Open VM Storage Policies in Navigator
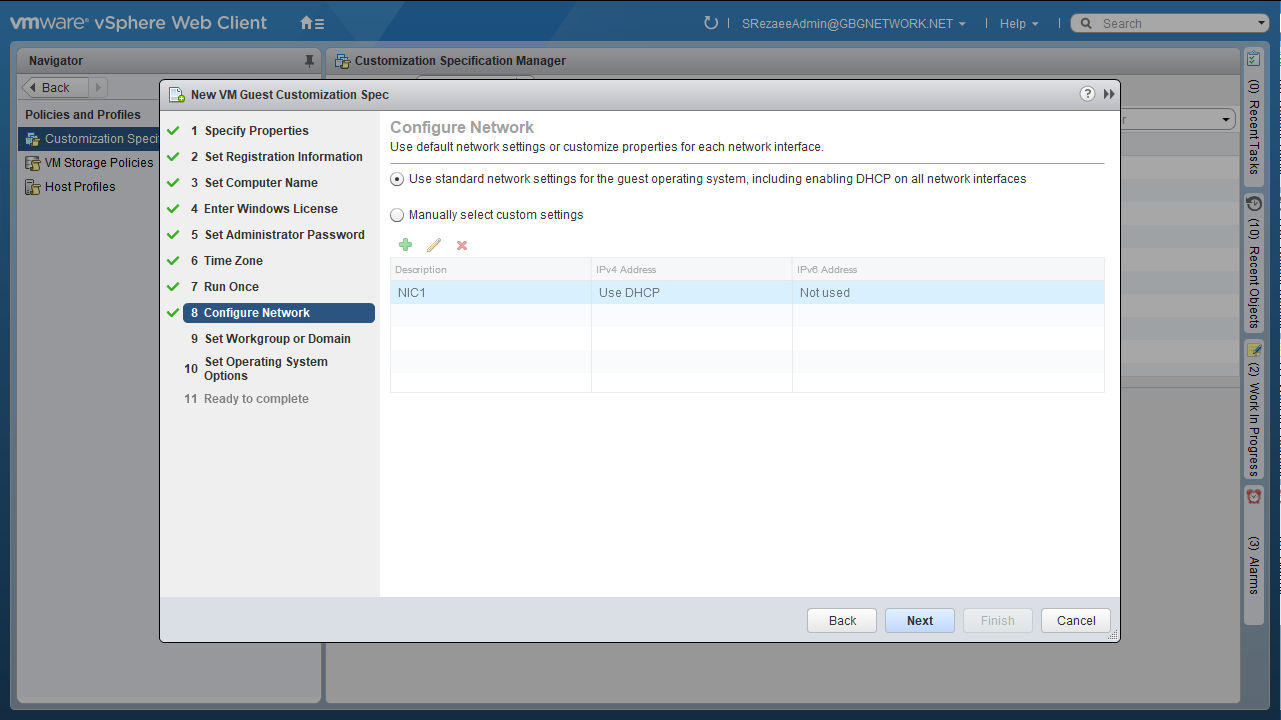Image resolution: width=1281 pixels, height=720 pixels. pos(99,163)
